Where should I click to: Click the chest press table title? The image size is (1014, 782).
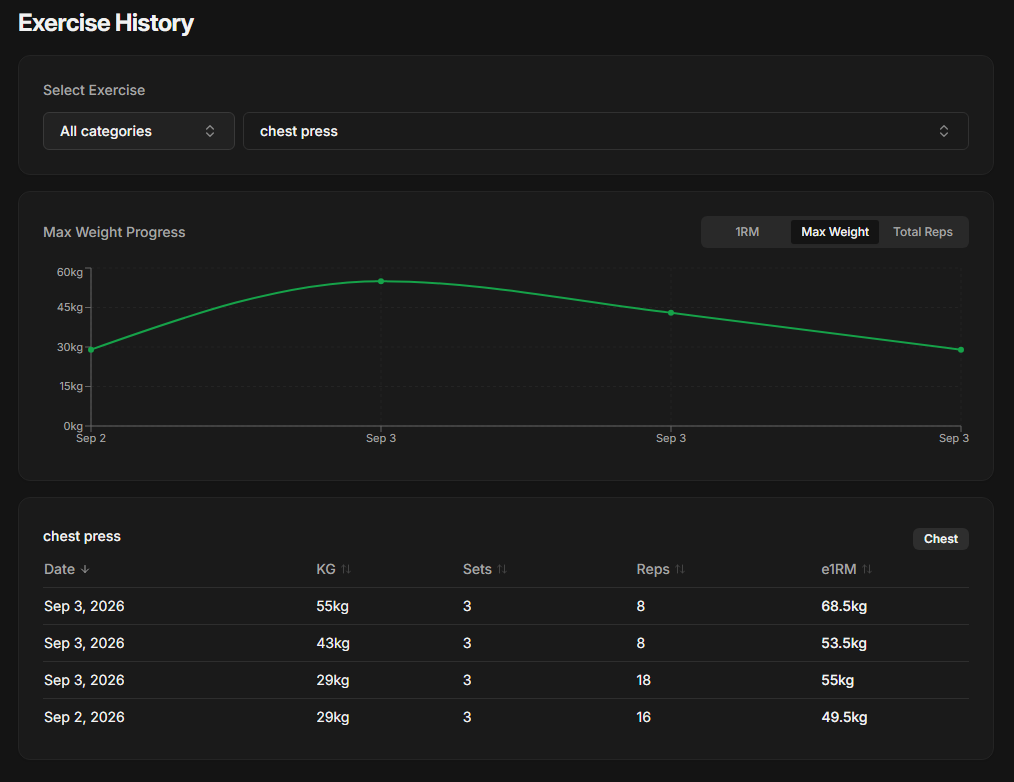[81, 536]
